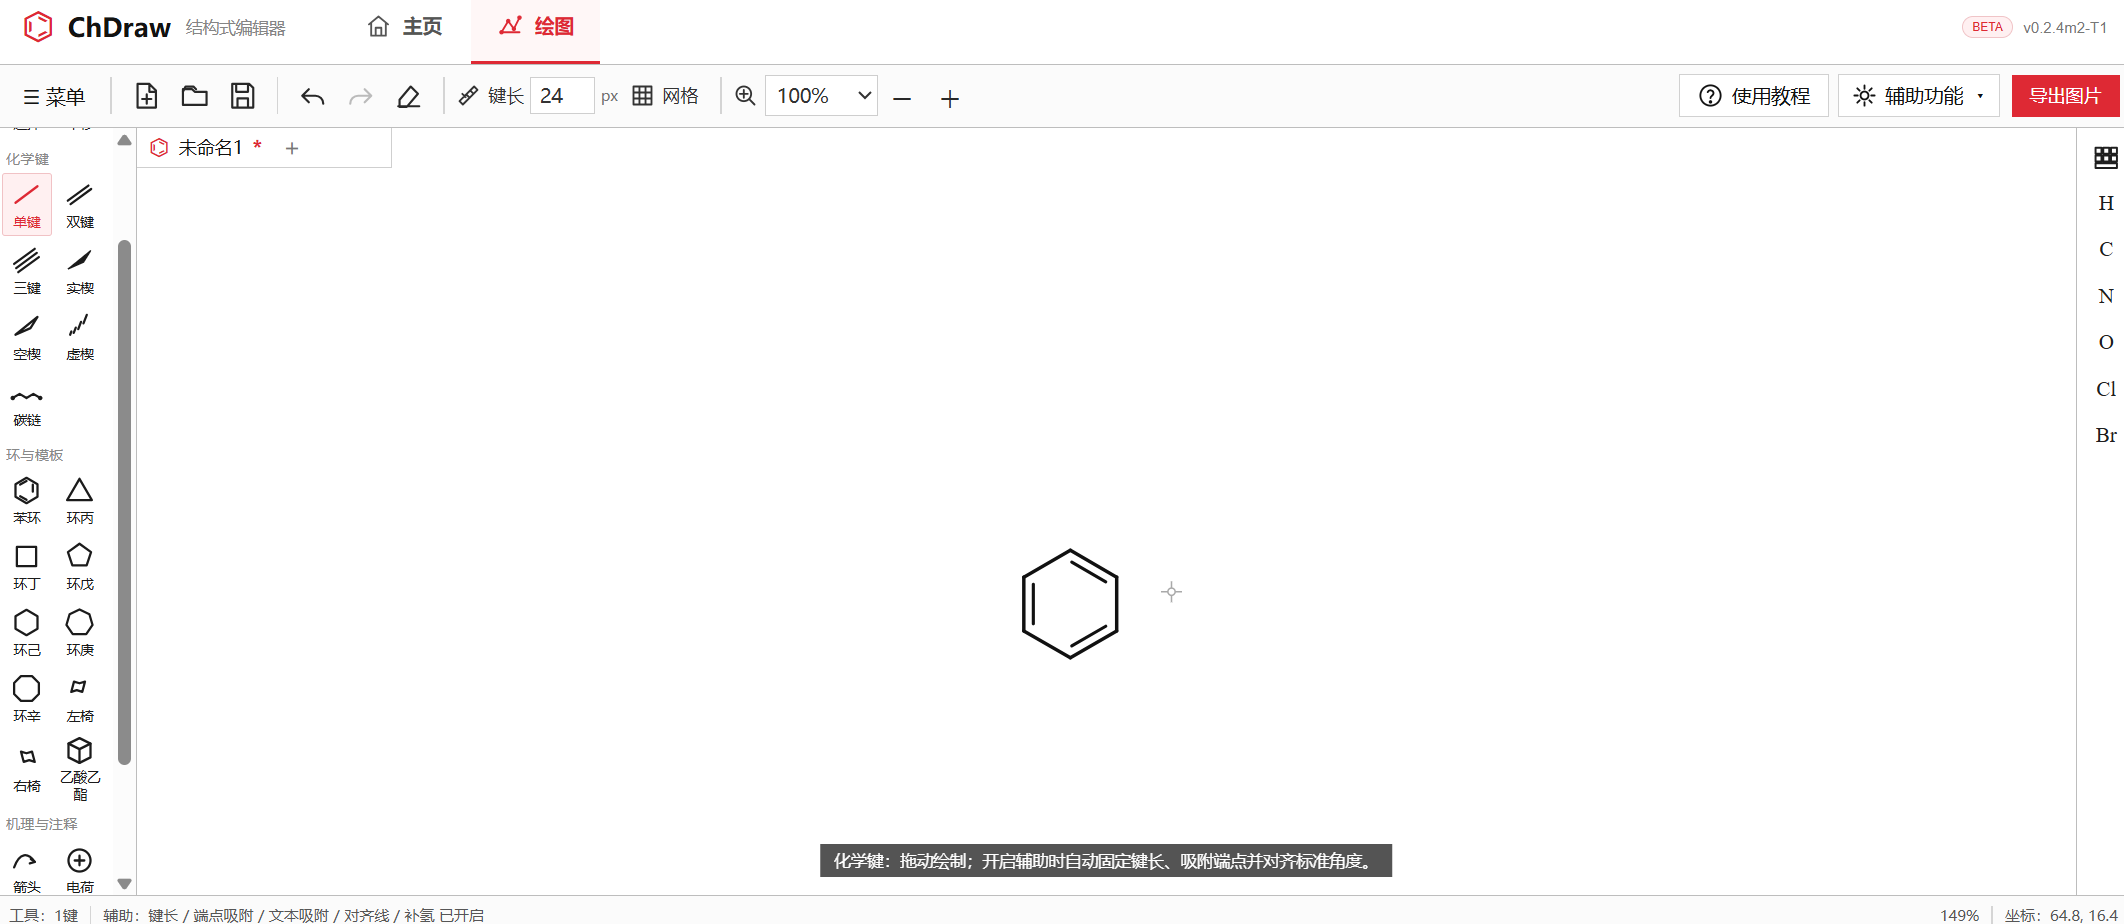The width and height of the screenshot is (2124, 924).
Task: Open the periodic table grid icon
Action: 2106,157
